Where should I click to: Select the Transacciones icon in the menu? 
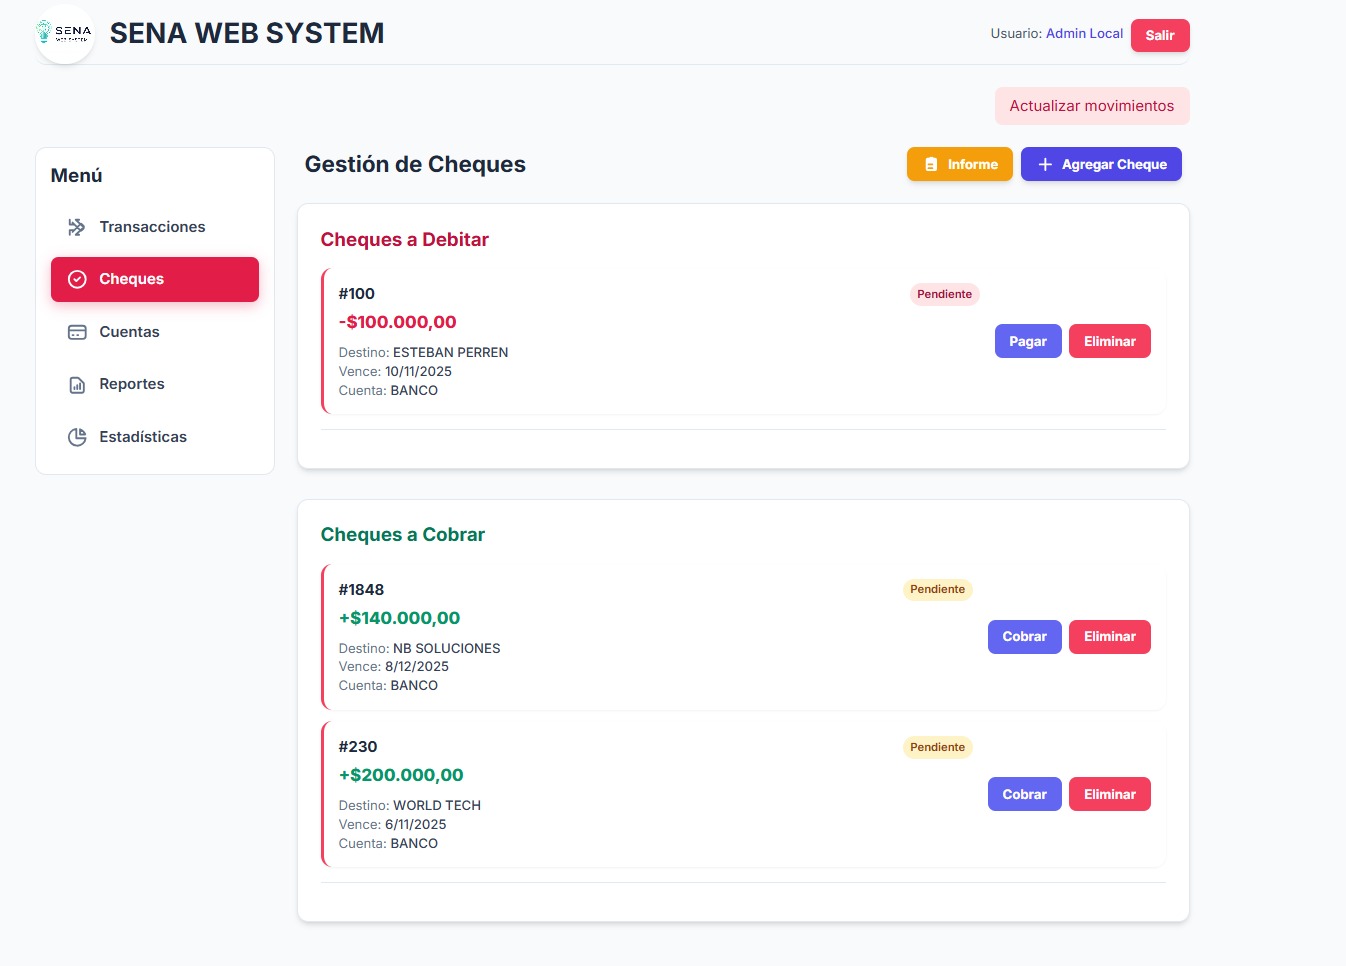[77, 227]
